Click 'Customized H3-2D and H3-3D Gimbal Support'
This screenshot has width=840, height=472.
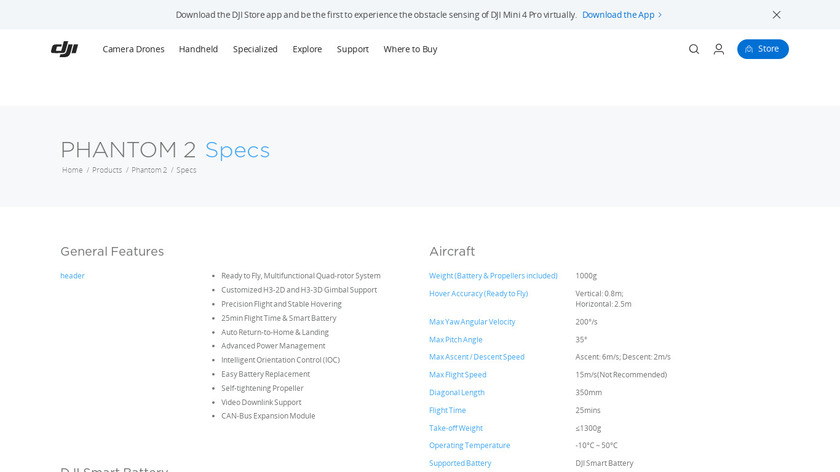(299, 290)
